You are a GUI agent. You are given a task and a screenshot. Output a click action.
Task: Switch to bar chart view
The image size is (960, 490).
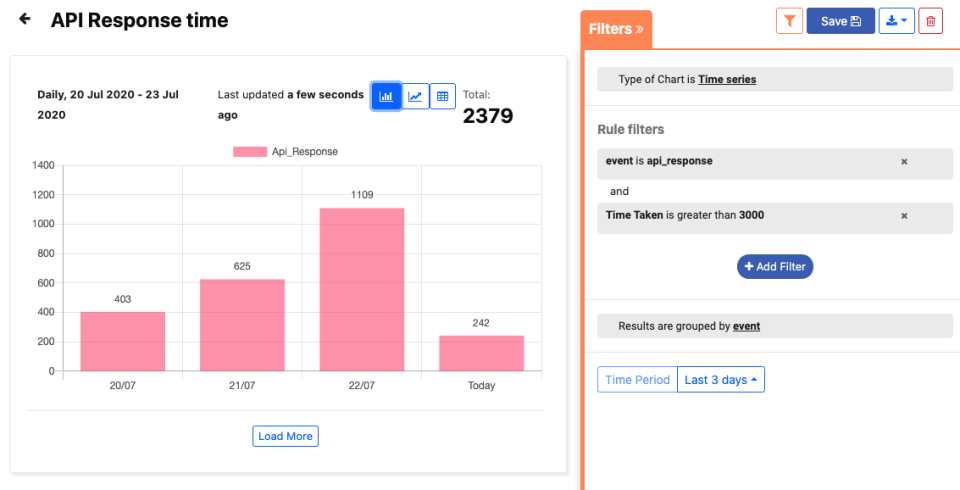(x=386, y=96)
